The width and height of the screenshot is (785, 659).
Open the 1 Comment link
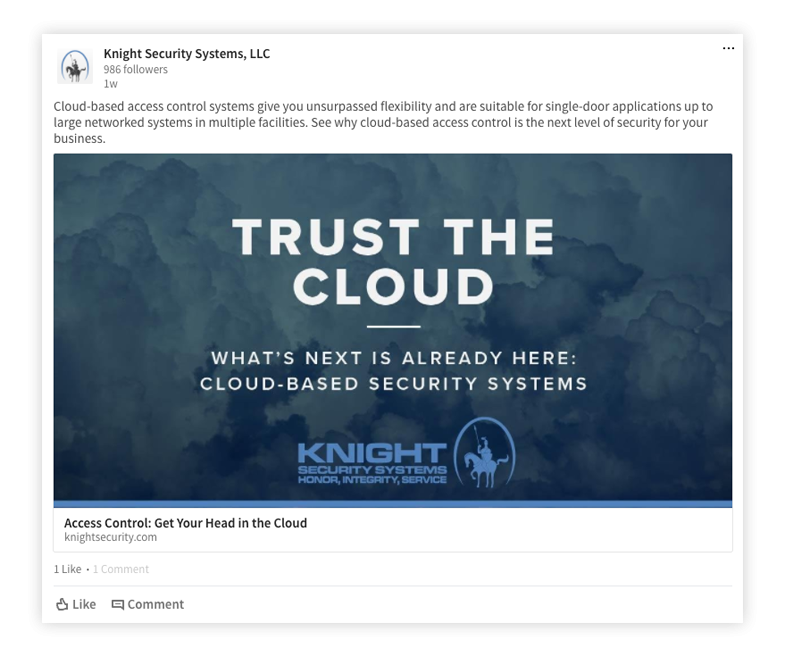pyautogui.click(x=121, y=569)
